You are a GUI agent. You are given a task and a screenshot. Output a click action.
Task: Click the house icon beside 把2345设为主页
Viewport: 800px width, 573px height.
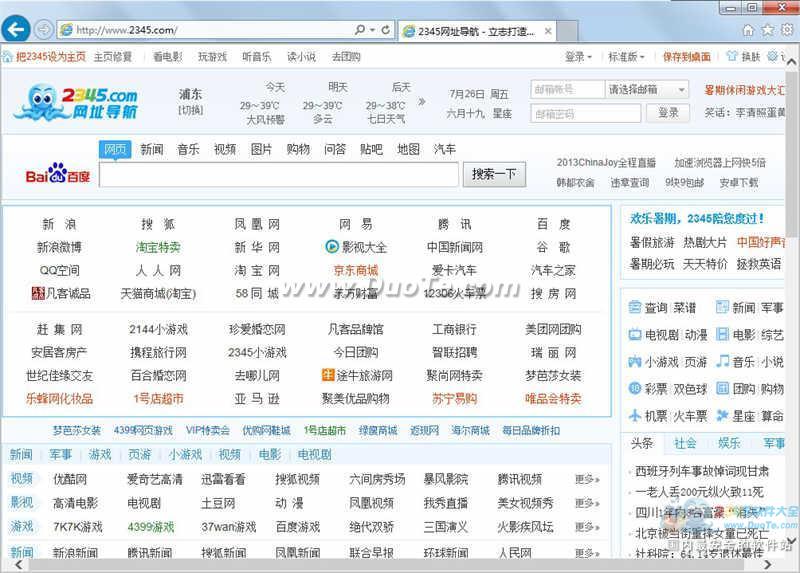pos(7,57)
